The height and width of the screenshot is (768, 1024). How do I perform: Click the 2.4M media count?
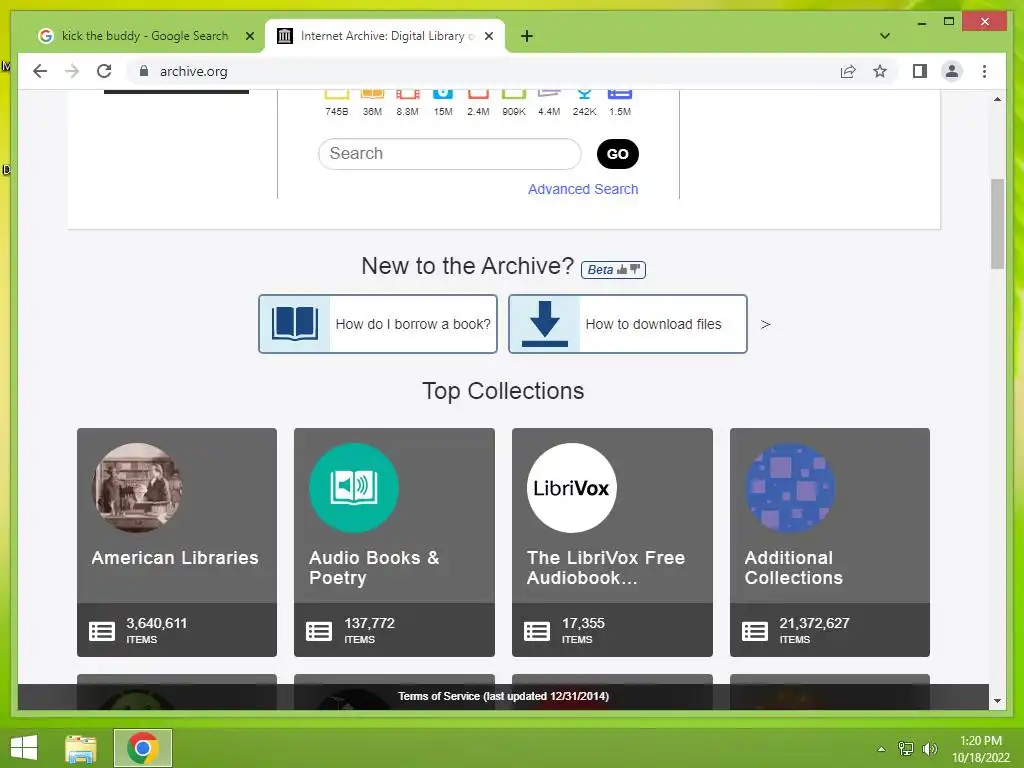(x=478, y=112)
